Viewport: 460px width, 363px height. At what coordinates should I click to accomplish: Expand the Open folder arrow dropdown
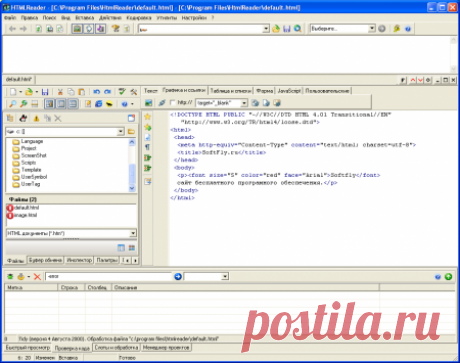tap(37, 92)
